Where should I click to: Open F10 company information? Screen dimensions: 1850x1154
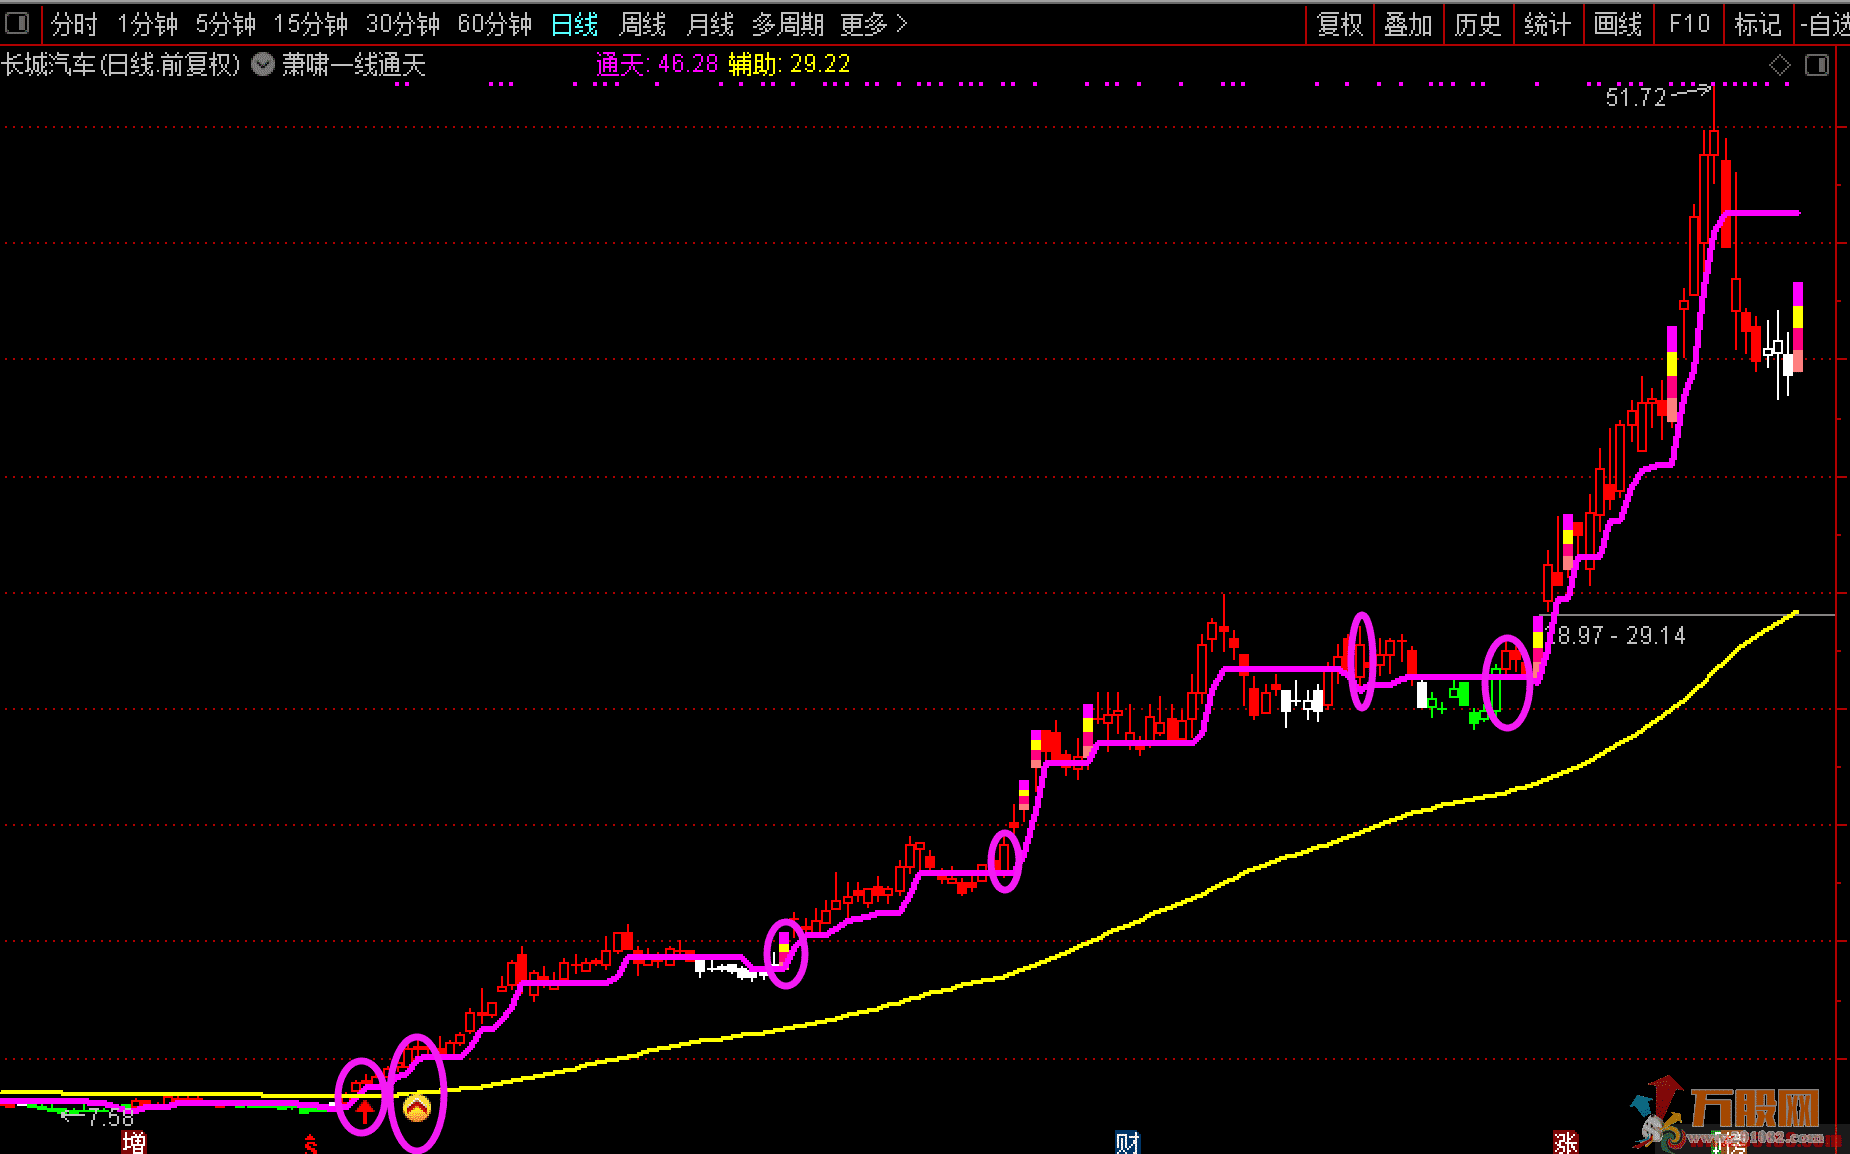1689,24
